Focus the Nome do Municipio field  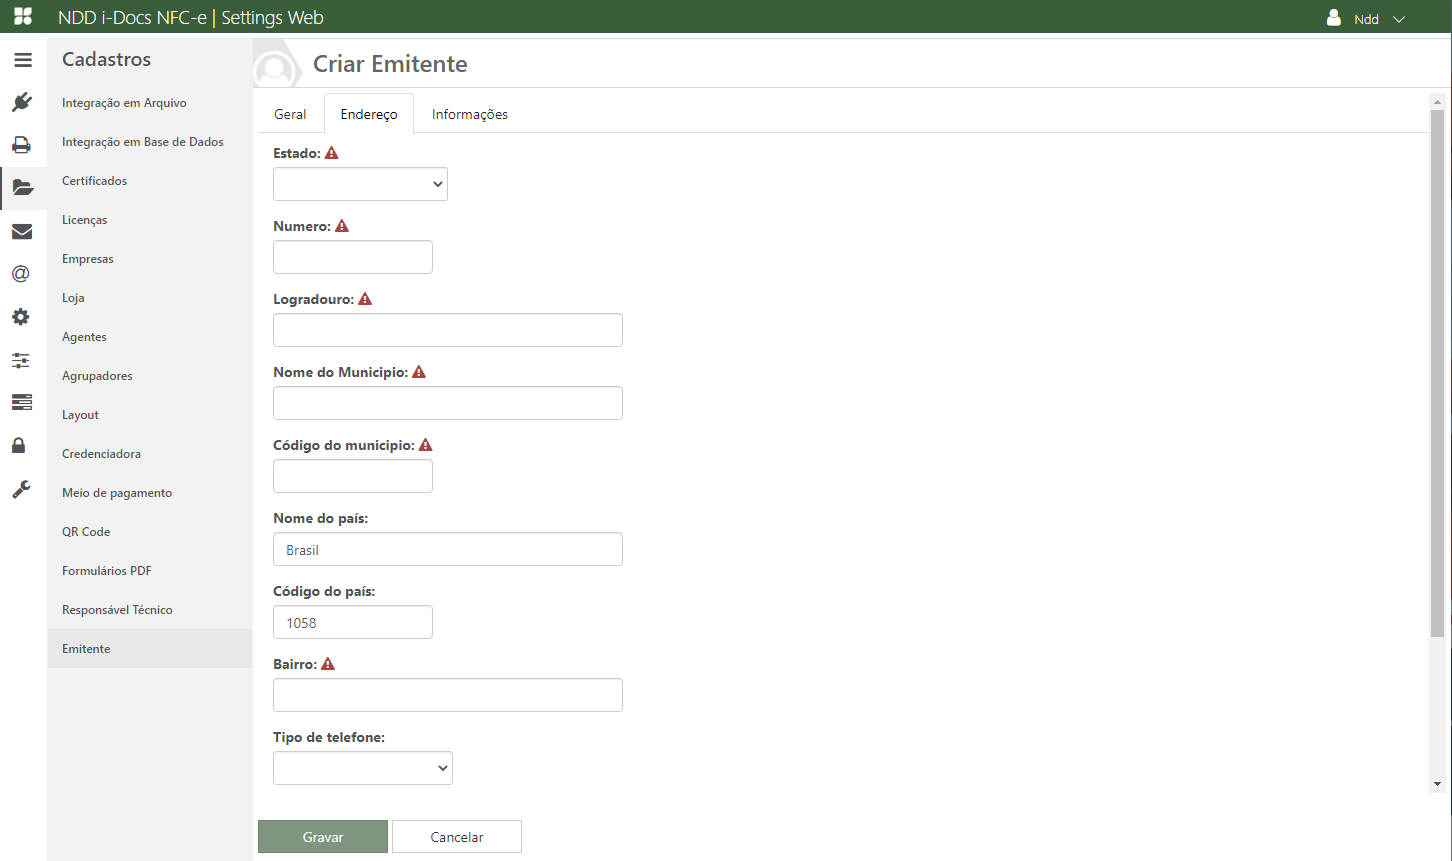(x=448, y=403)
